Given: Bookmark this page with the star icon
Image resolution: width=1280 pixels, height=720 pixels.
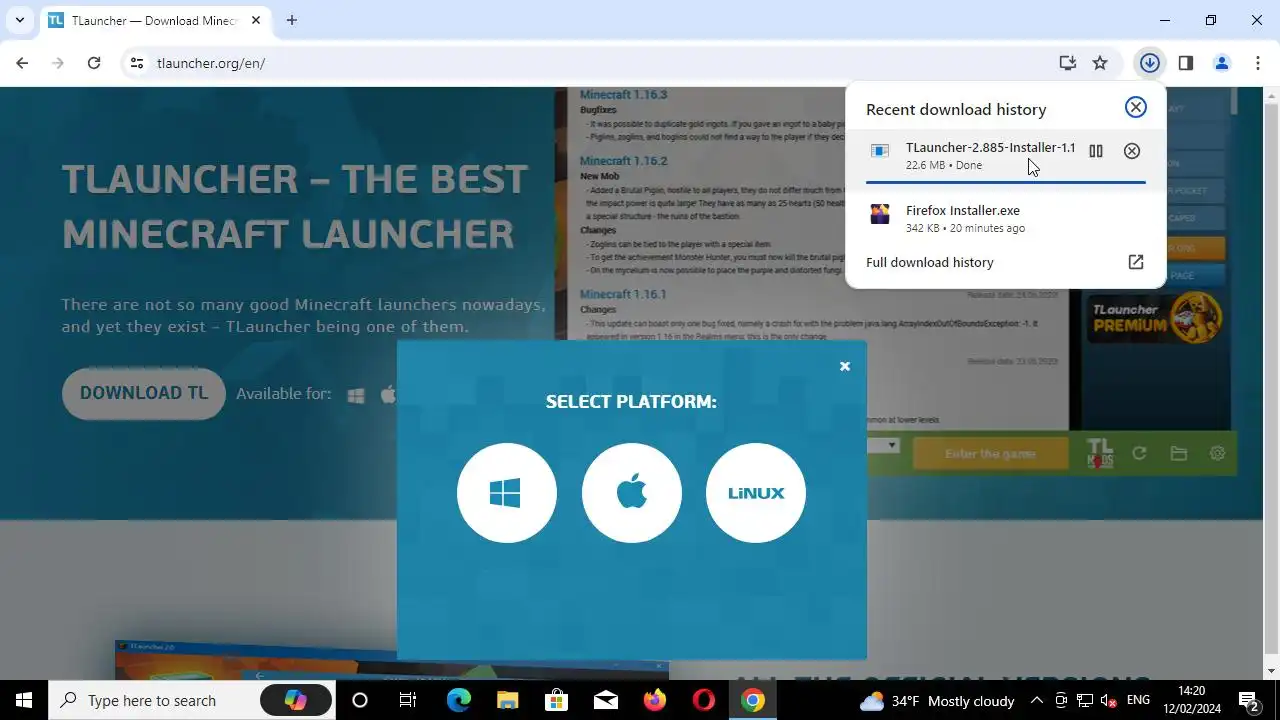Looking at the screenshot, I should coord(1100,63).
